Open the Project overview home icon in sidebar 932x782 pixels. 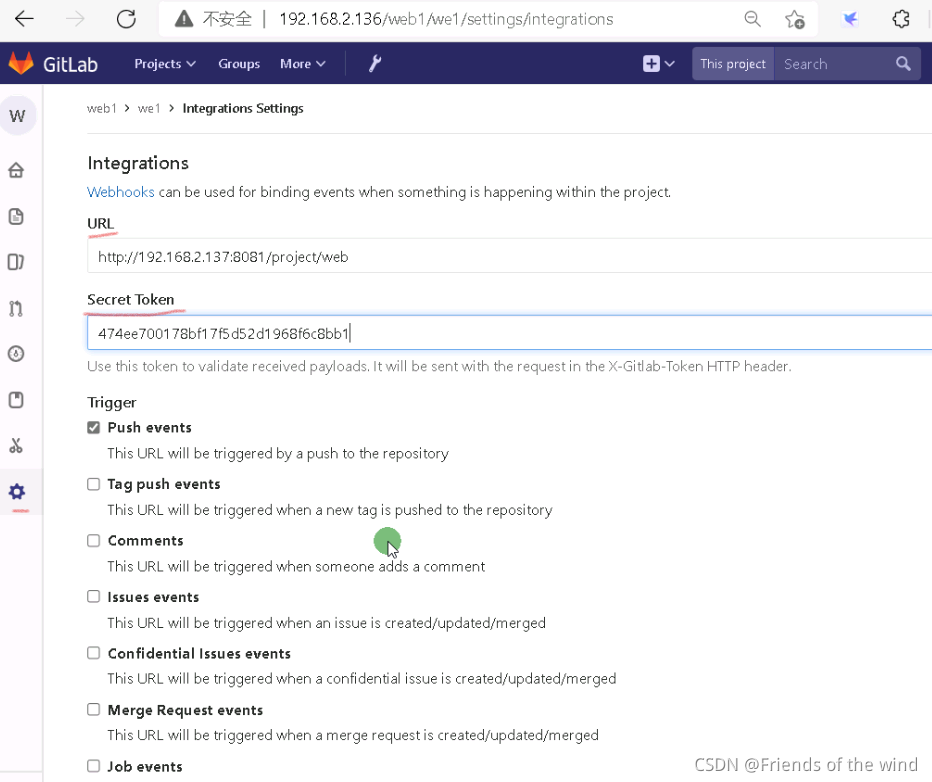[x=16, y=171]
